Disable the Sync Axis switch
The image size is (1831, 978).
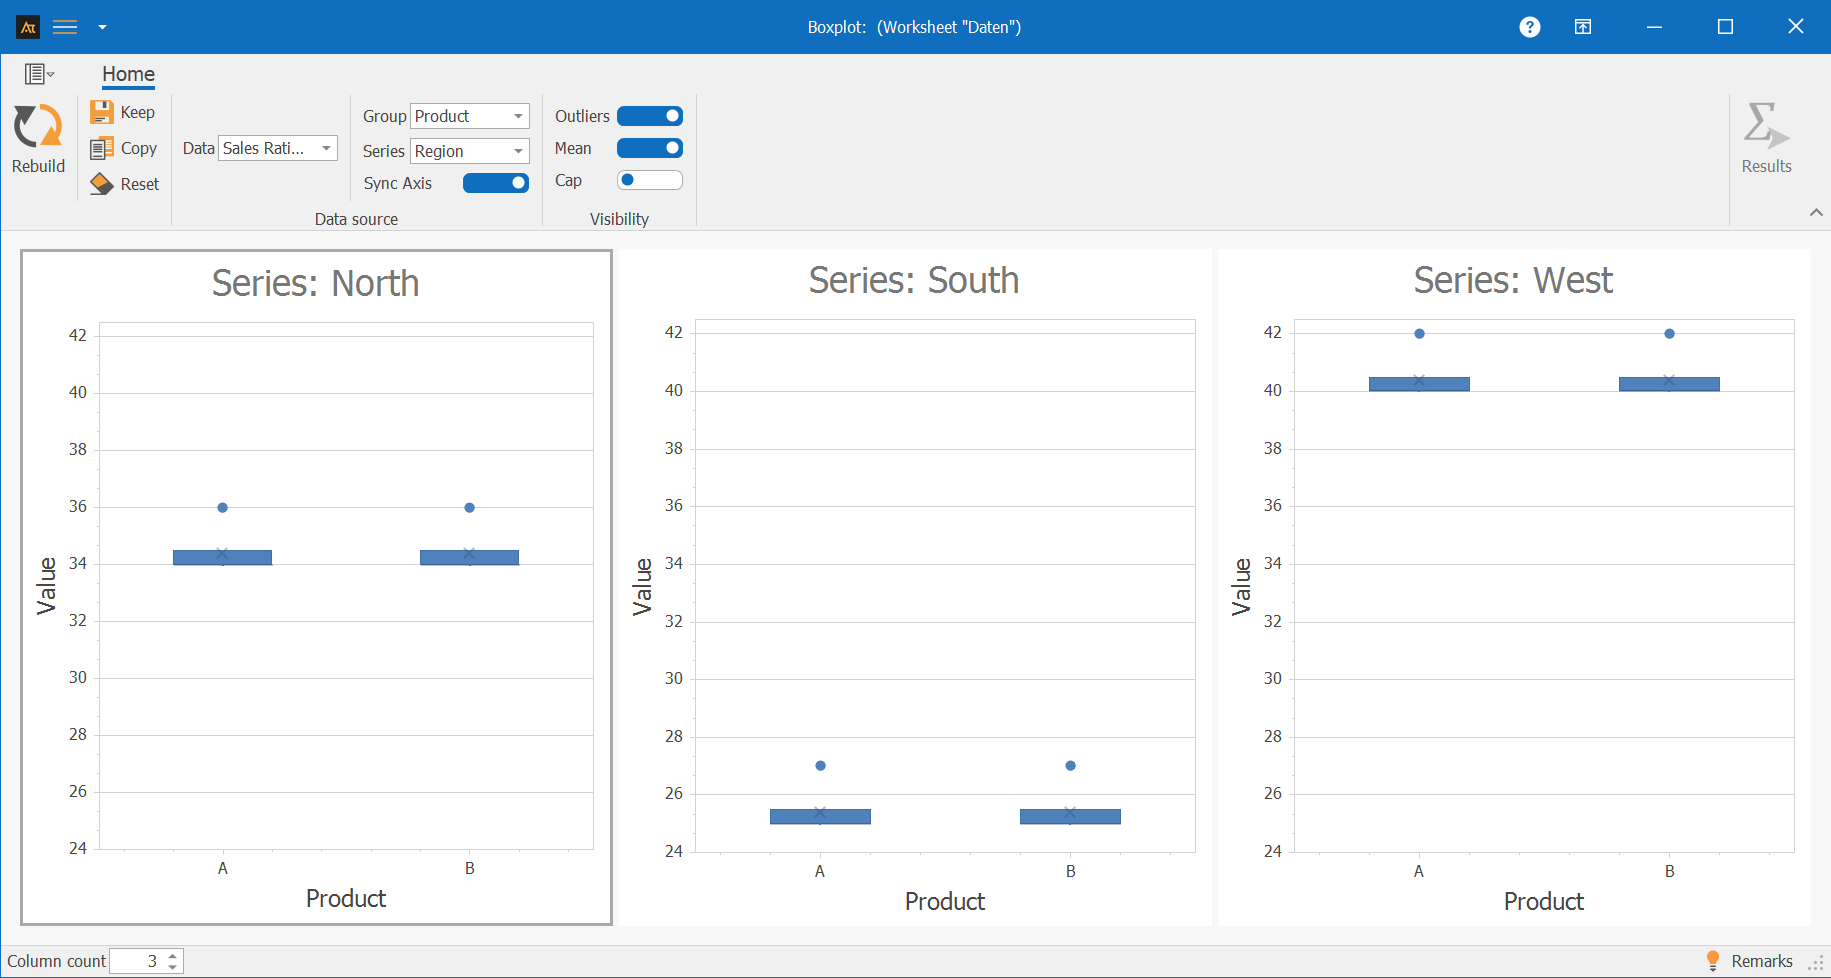495,183
